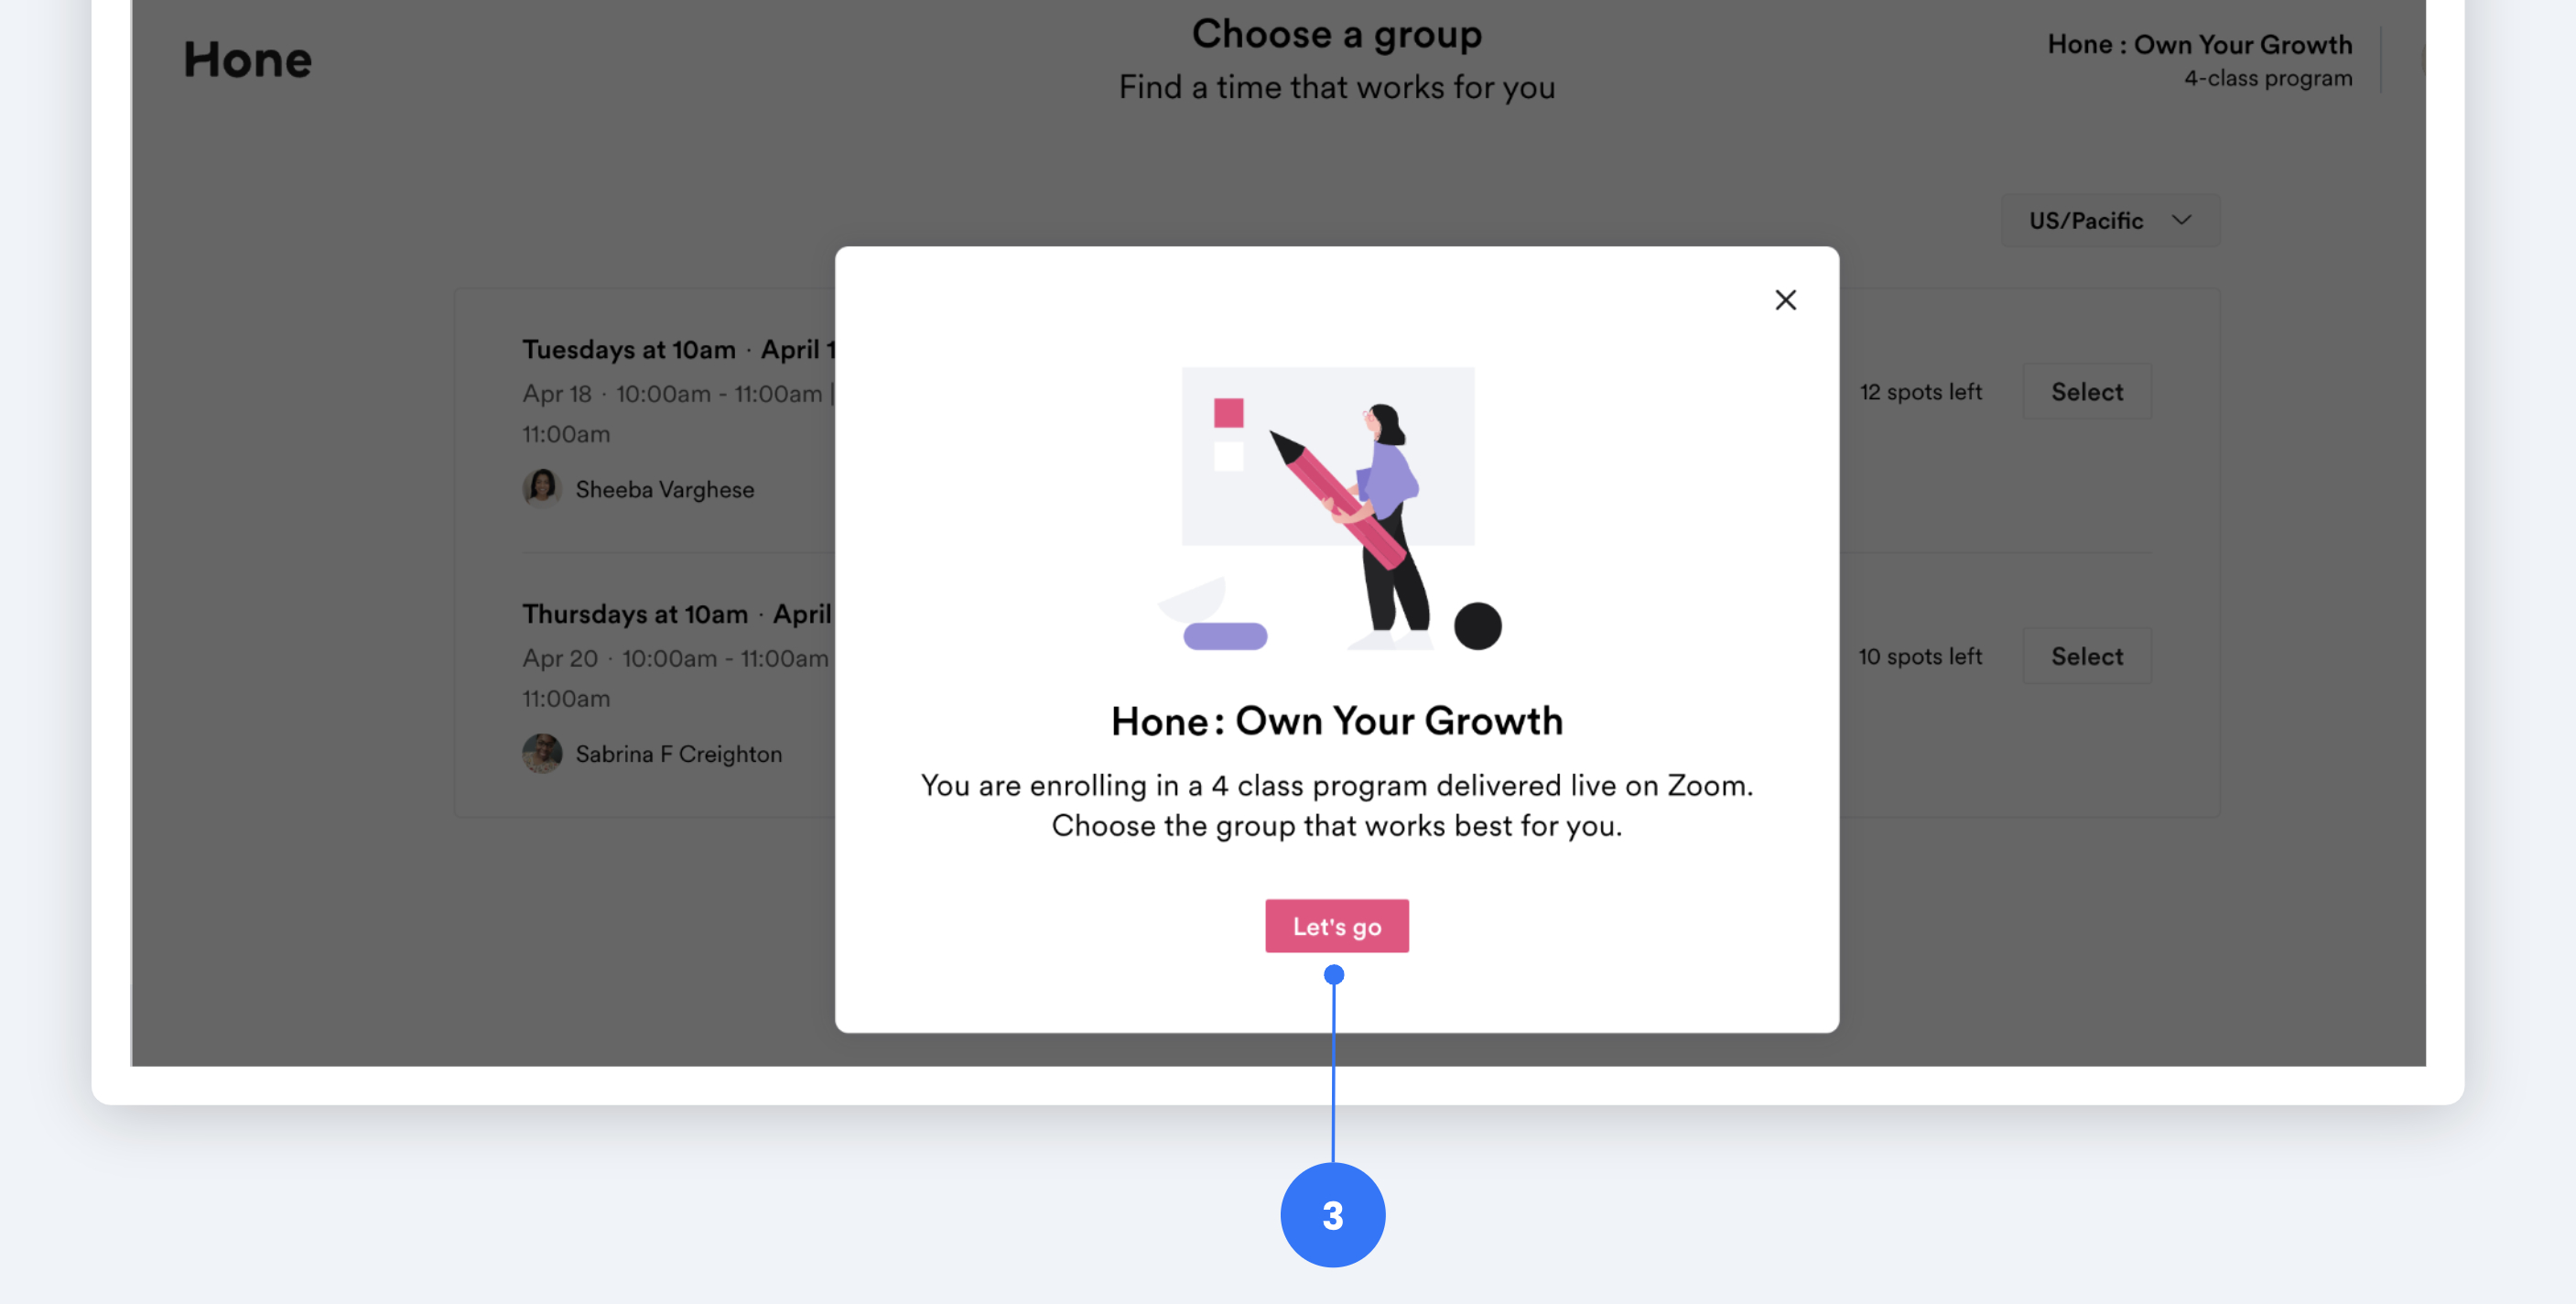Click the Let's go button
Viewport: 2576px width, 1304px height.
tap(1336, 926)
